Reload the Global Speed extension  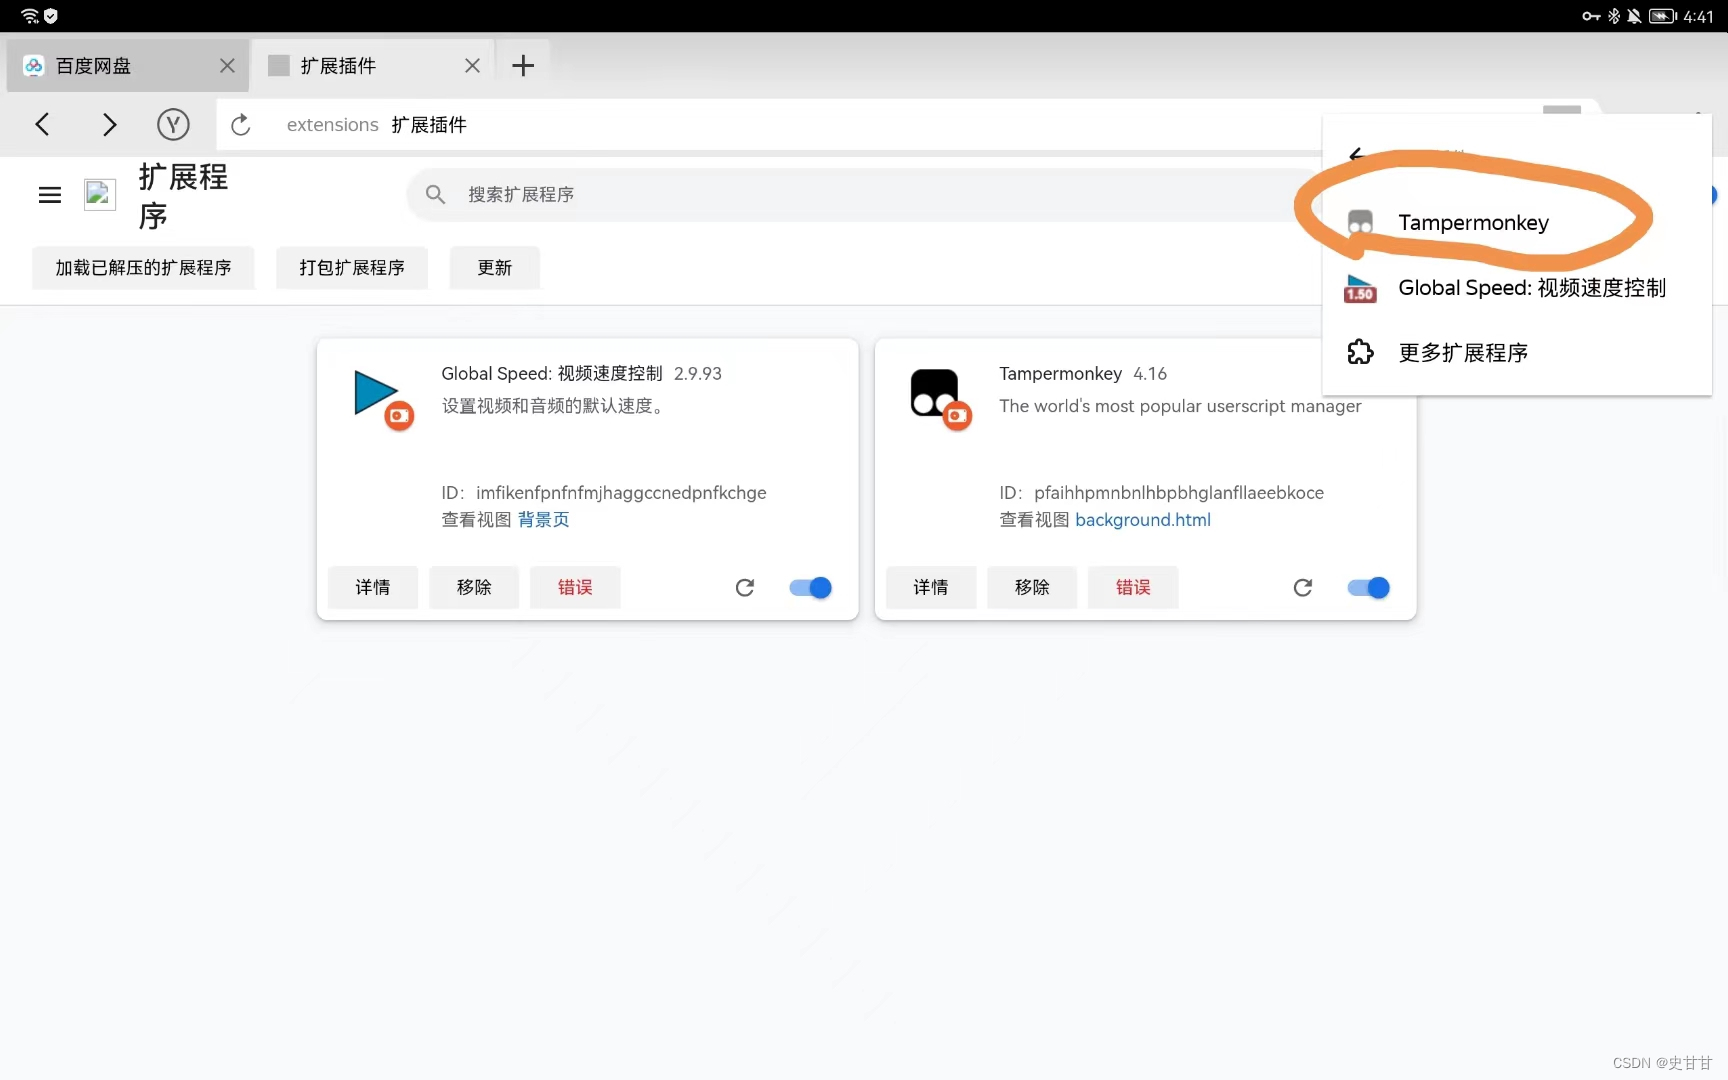click(x=744, y=588)
